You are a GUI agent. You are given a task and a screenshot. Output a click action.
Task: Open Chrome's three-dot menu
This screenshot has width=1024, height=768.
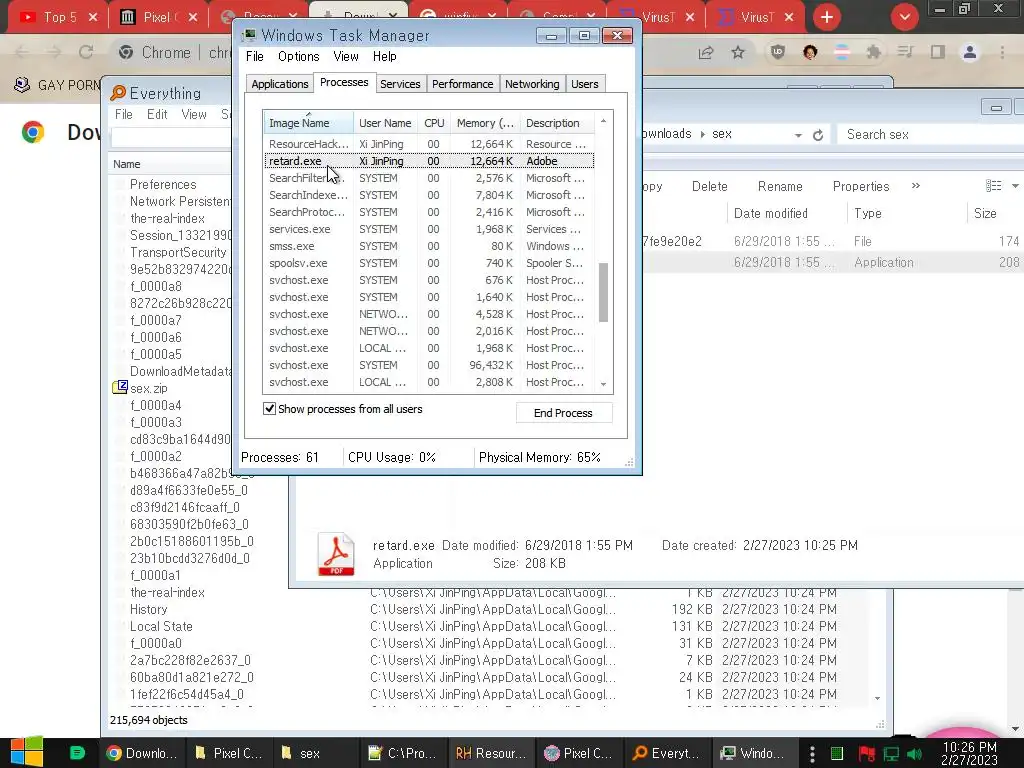[1002, 52]
